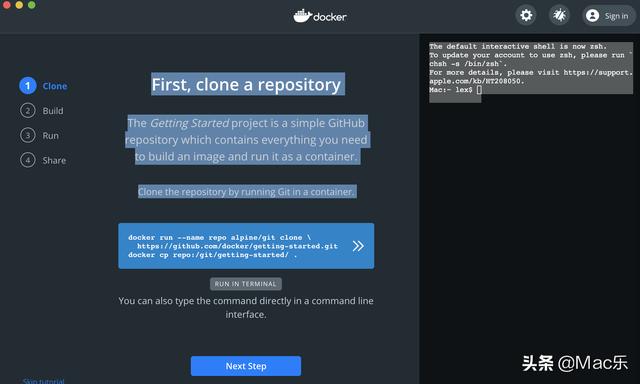Viewport: 640px width, 384px height.
Task: Click into the terminal prompt cursor
Action: tap(479, 90)
